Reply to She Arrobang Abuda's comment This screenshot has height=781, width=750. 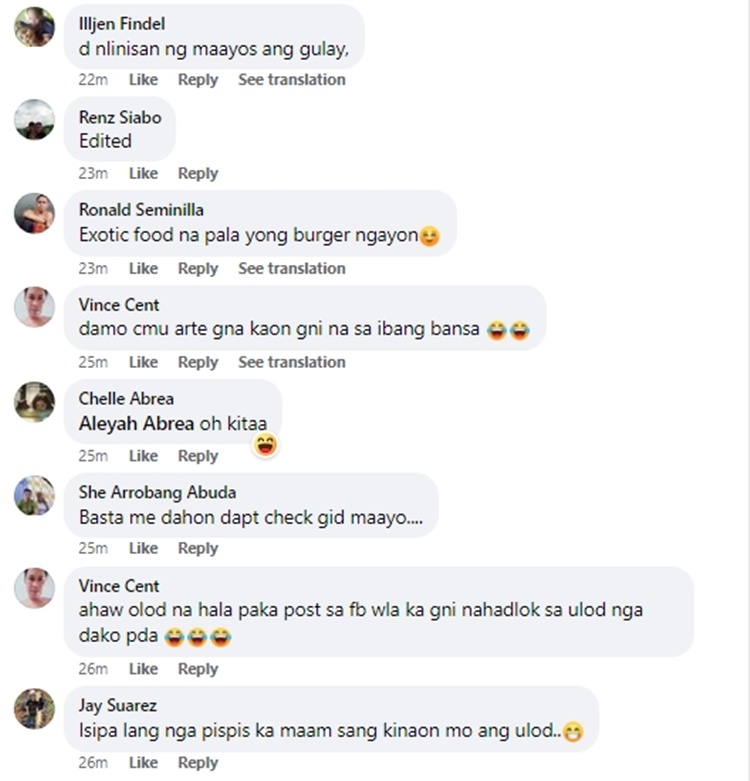coord(198,548)
